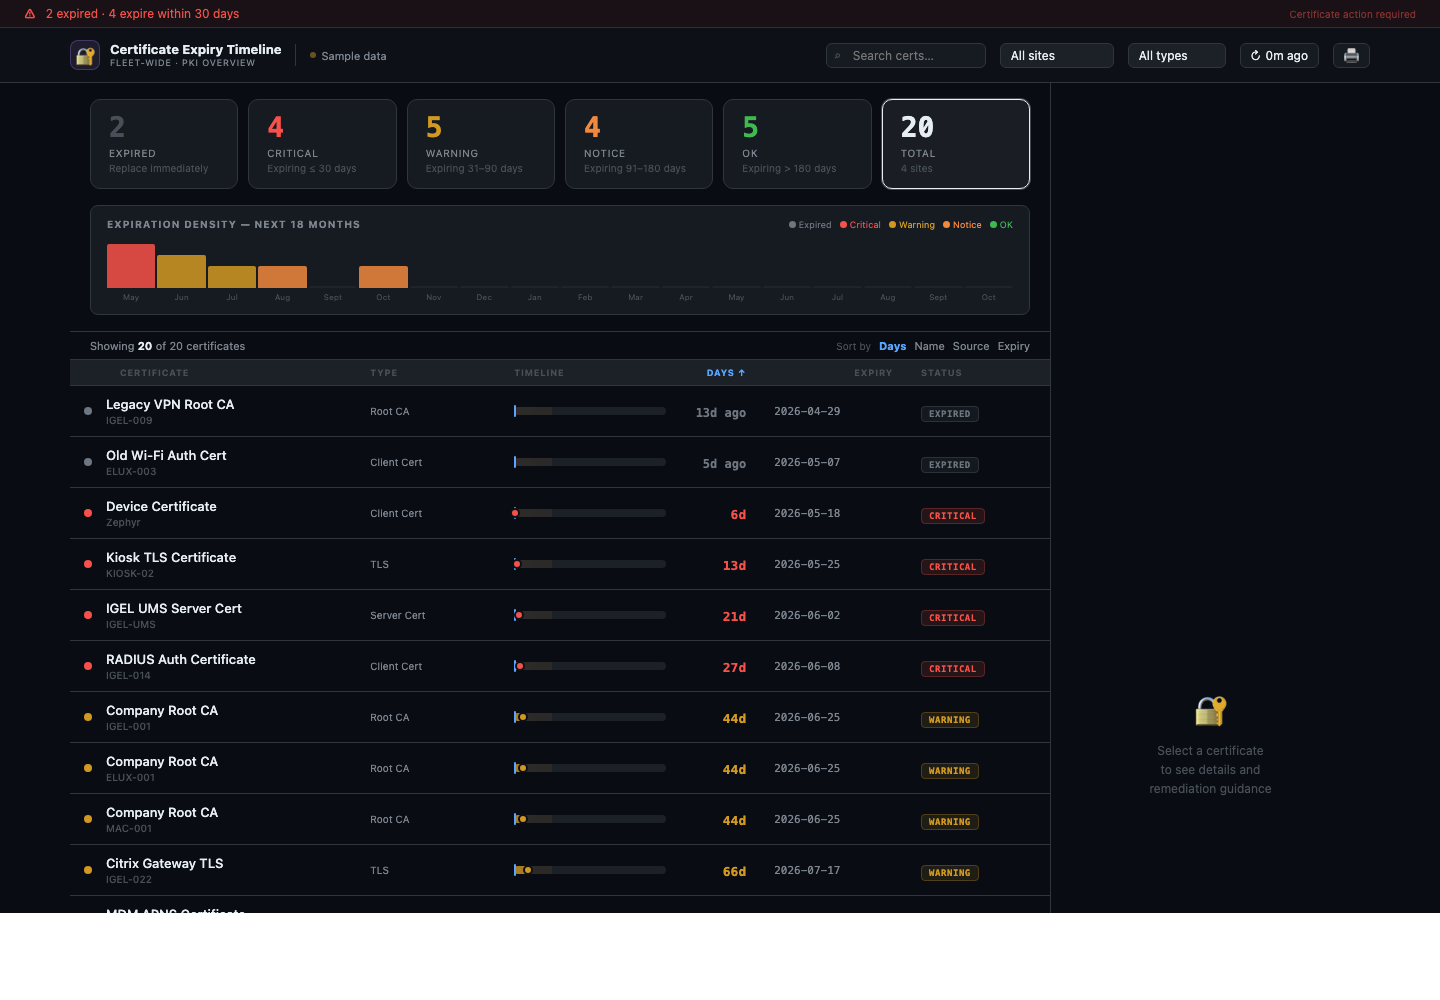The image size is (1440, 1000).
Task: Click the status dot beside Old Wi-Fi Auth Cert
Action: [x=88, y=462]
